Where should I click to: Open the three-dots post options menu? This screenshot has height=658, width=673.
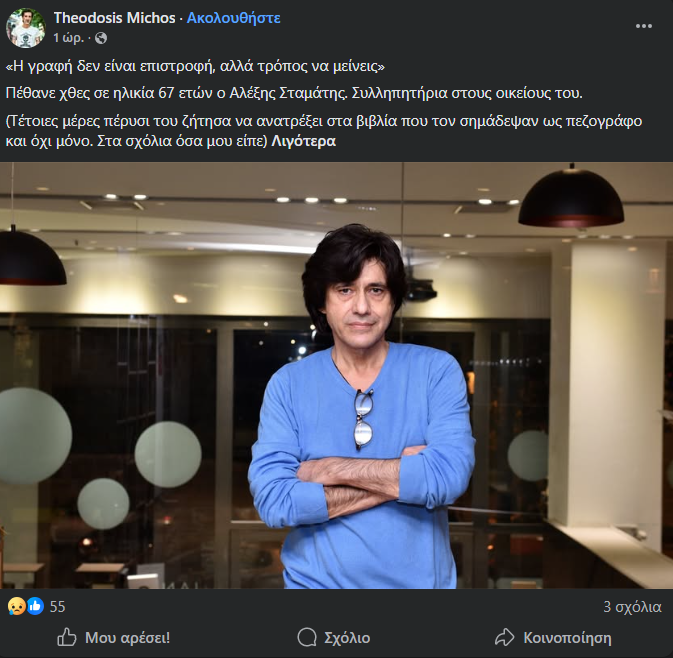644,26
